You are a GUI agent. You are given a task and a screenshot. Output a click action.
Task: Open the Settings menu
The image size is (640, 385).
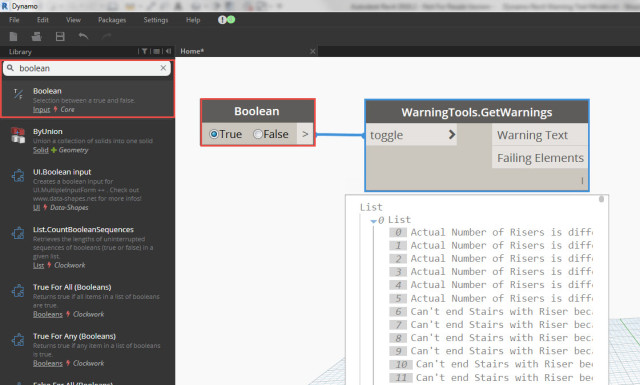[156, 20]
